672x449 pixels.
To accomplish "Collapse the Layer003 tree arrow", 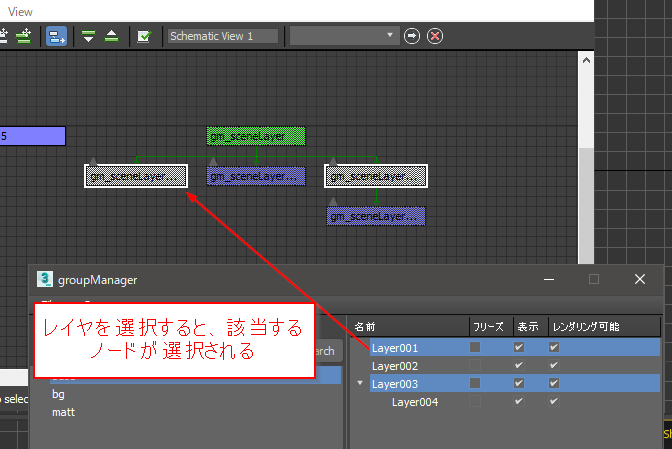I will [360, 384].
